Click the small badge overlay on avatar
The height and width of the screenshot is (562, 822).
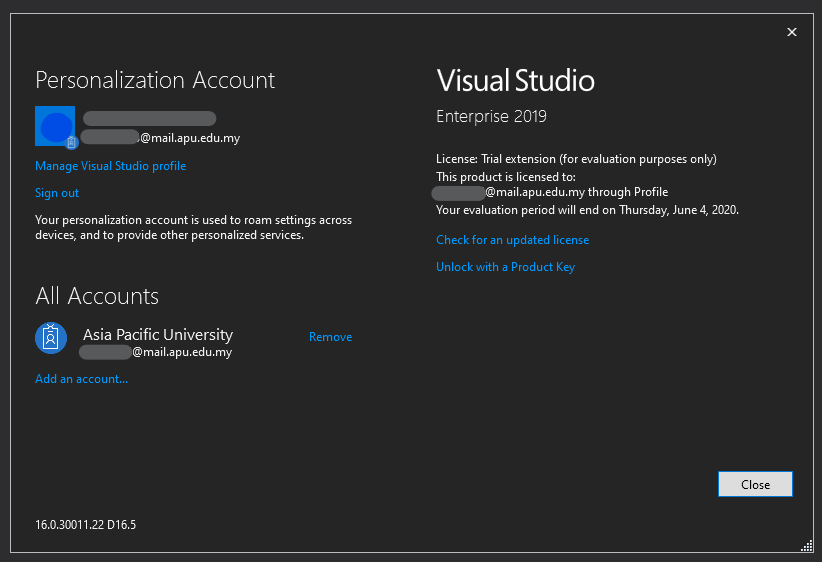[72, 142]
